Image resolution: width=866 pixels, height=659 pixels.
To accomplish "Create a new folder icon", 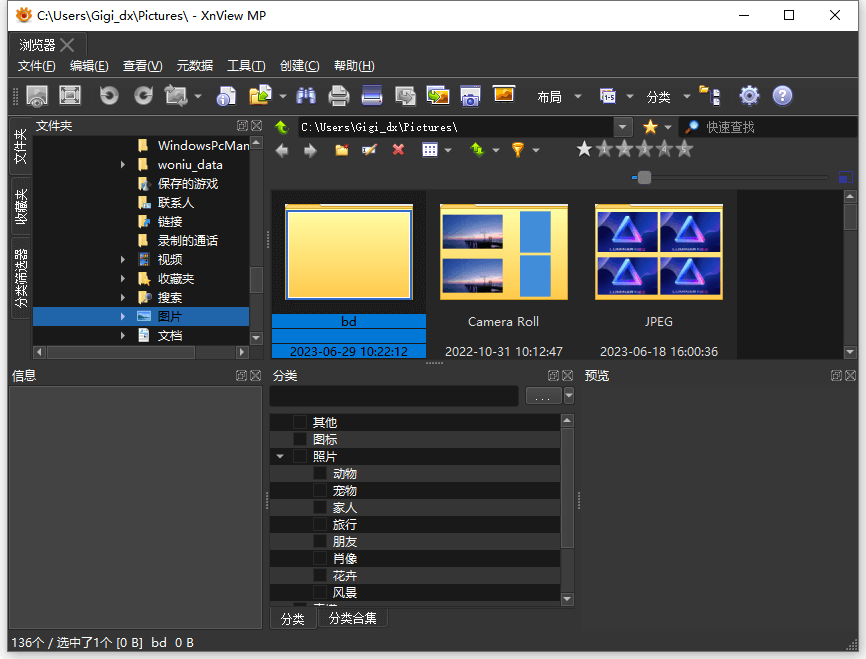I will pos(342,150).
